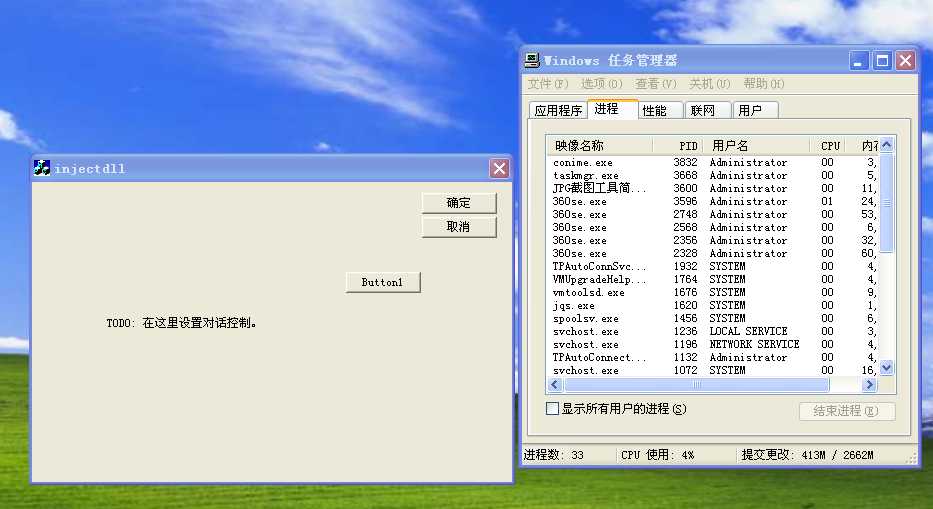Image resolution: width=933 pixels, height=509 pixels.
Task: Click the horizontal scroll left arrow
Action: (555, 385)
